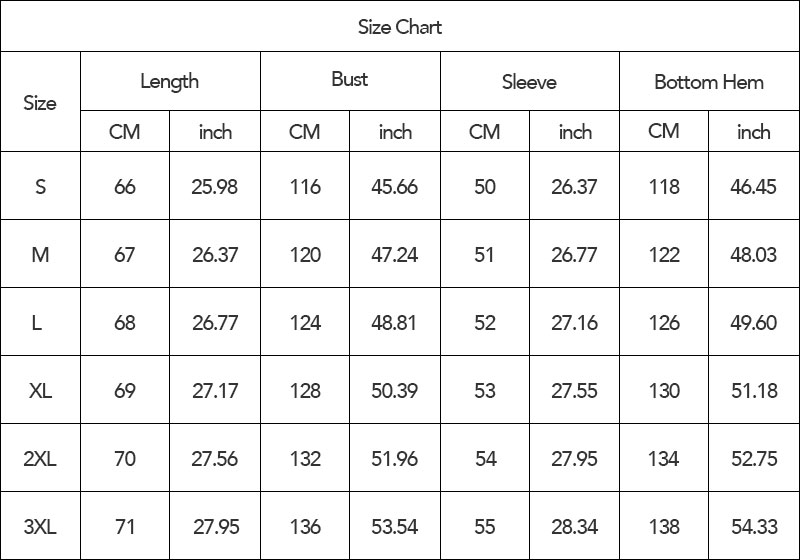Select the Sleeve column header
The height and width of the screenshot is (560, 800).
pyautogui.click(x=529, y=82)
